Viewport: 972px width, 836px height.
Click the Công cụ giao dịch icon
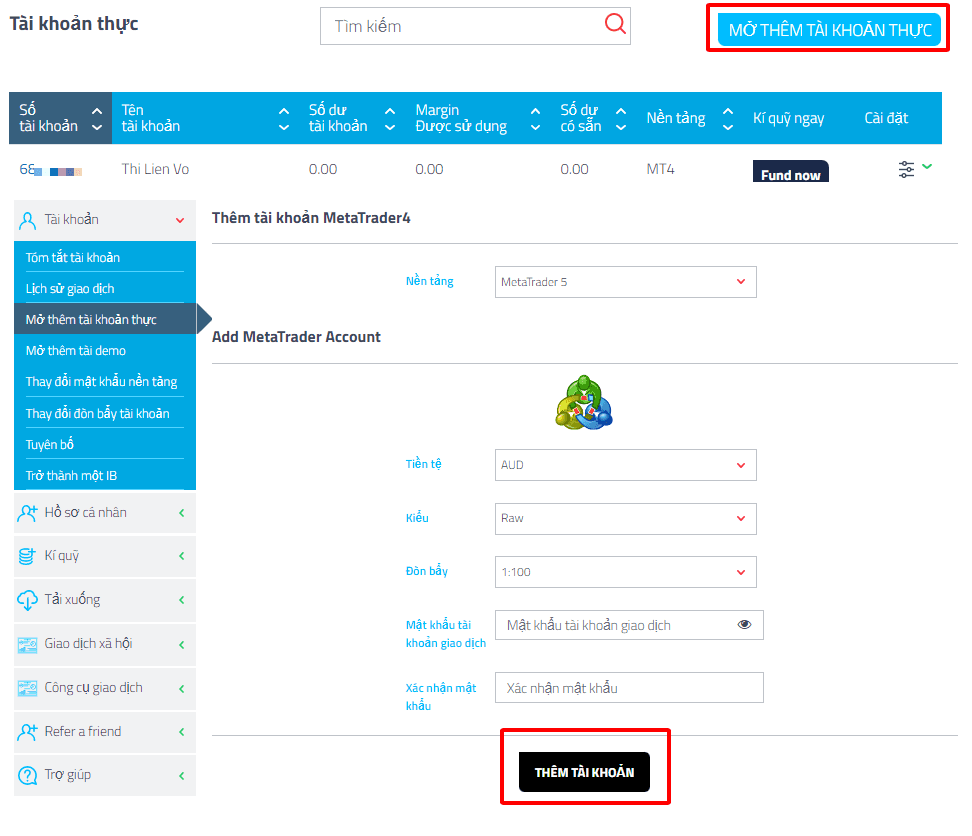pyautogui.click(x=27, y=688)
